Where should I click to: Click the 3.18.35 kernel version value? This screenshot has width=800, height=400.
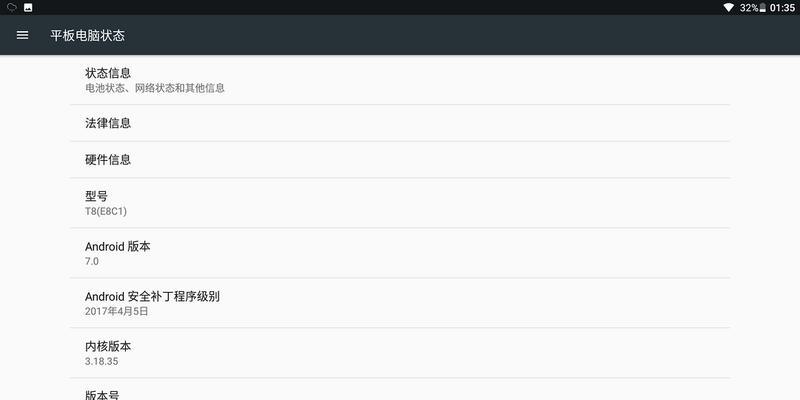point(102,361)
